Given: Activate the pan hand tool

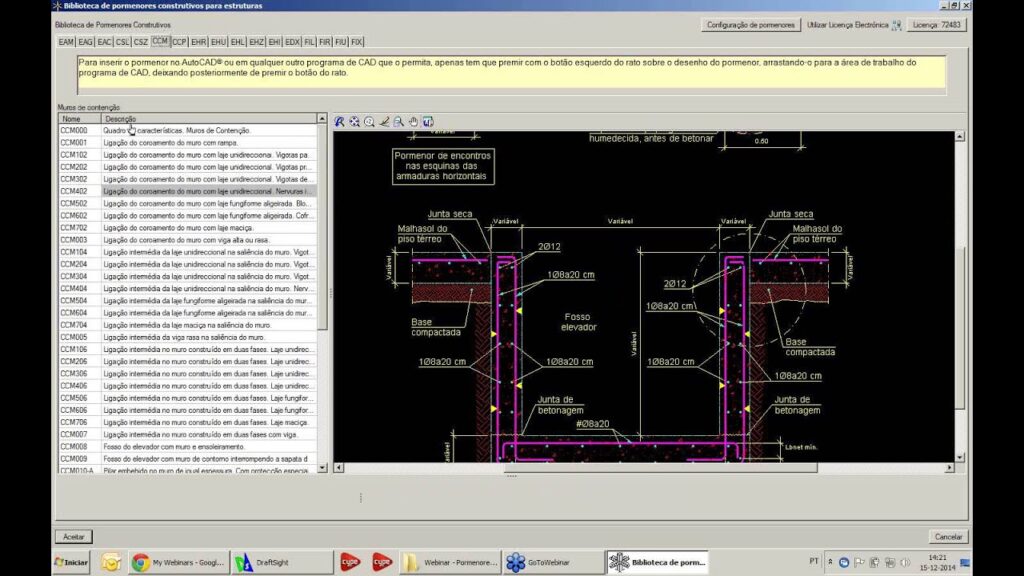Looking at the screenshot, I should tap(413, 122).
